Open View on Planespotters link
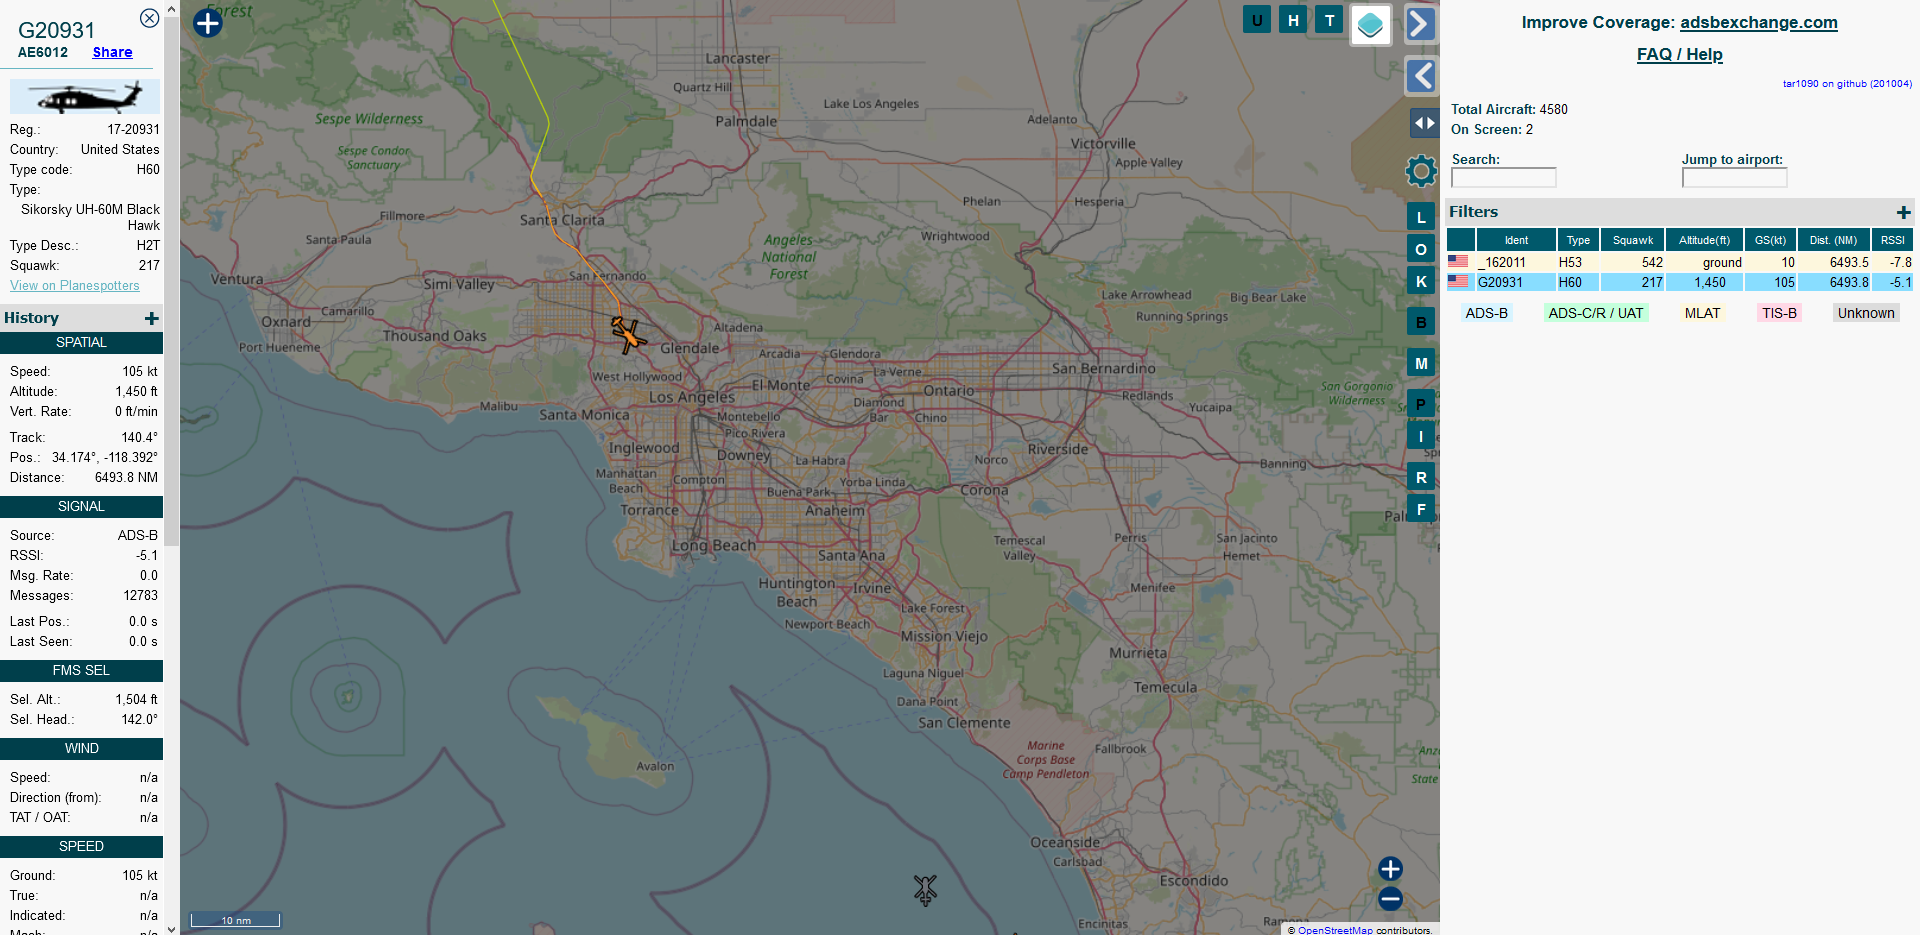This screenshot has width=1920, height=935. pyautogui.click(x=75, y=285)
